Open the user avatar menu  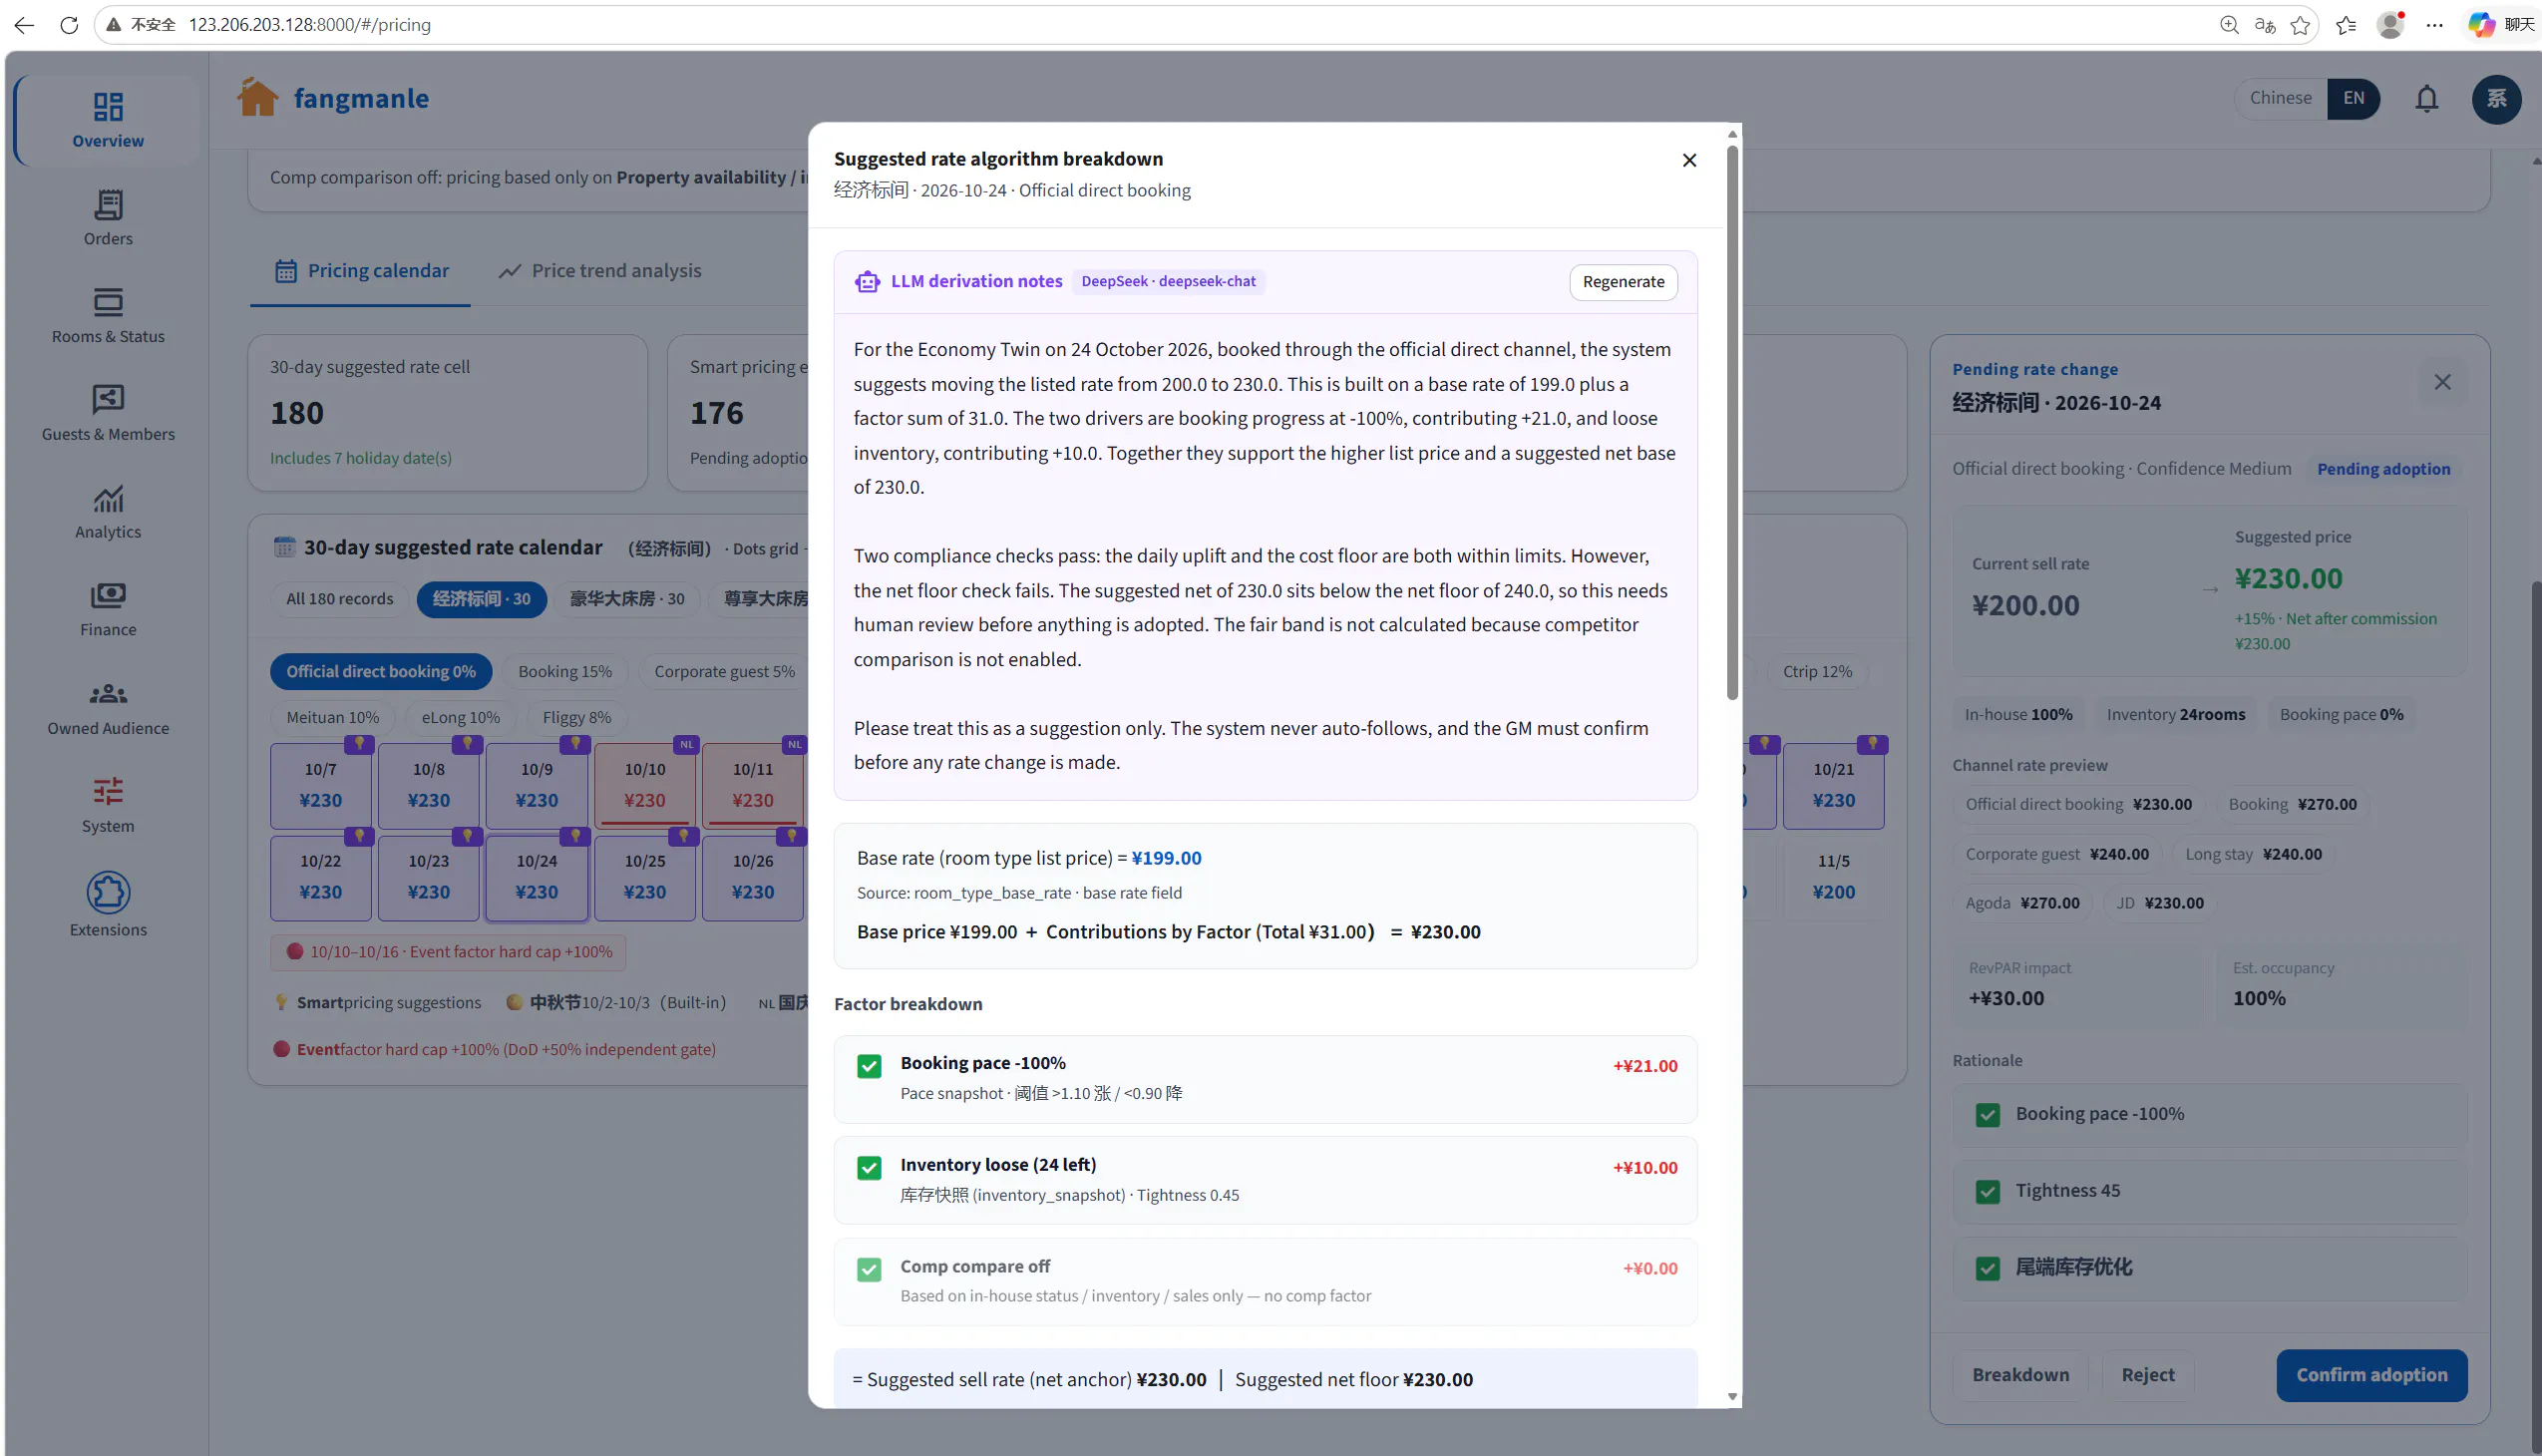(2496, 99)
